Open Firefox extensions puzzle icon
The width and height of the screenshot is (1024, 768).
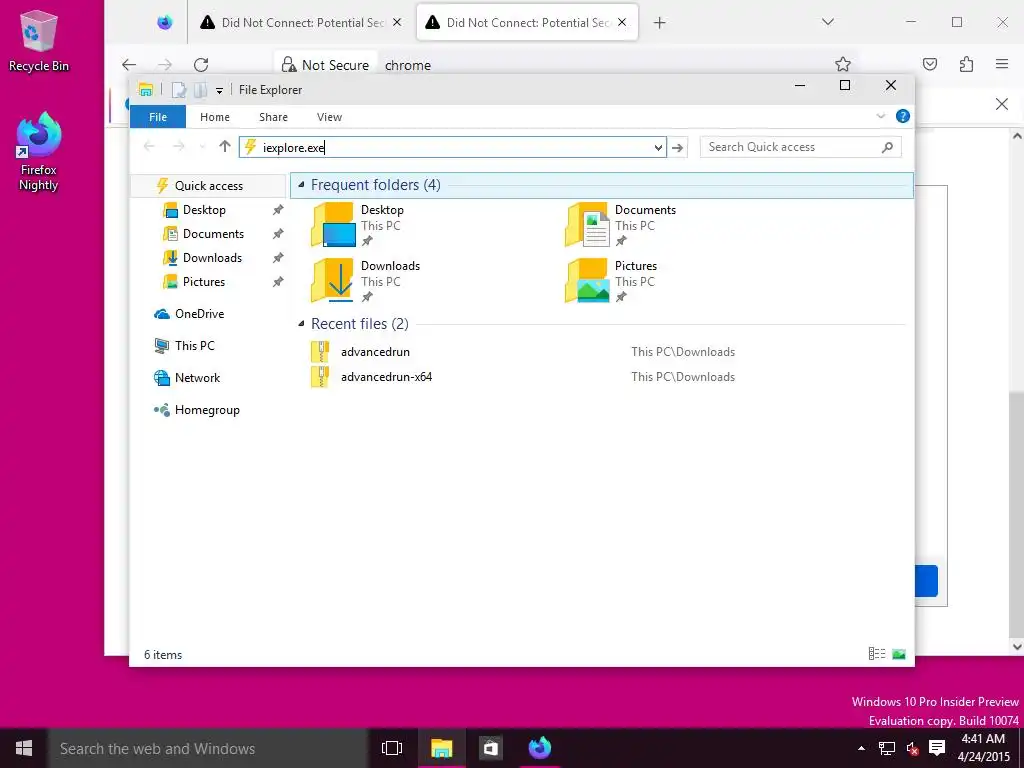point(967,64)
